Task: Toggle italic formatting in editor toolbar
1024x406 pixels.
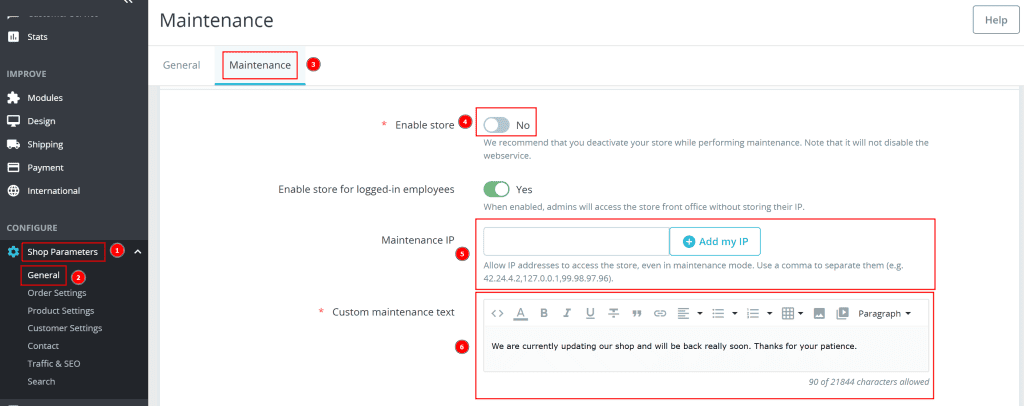Action: click(567, 313)
